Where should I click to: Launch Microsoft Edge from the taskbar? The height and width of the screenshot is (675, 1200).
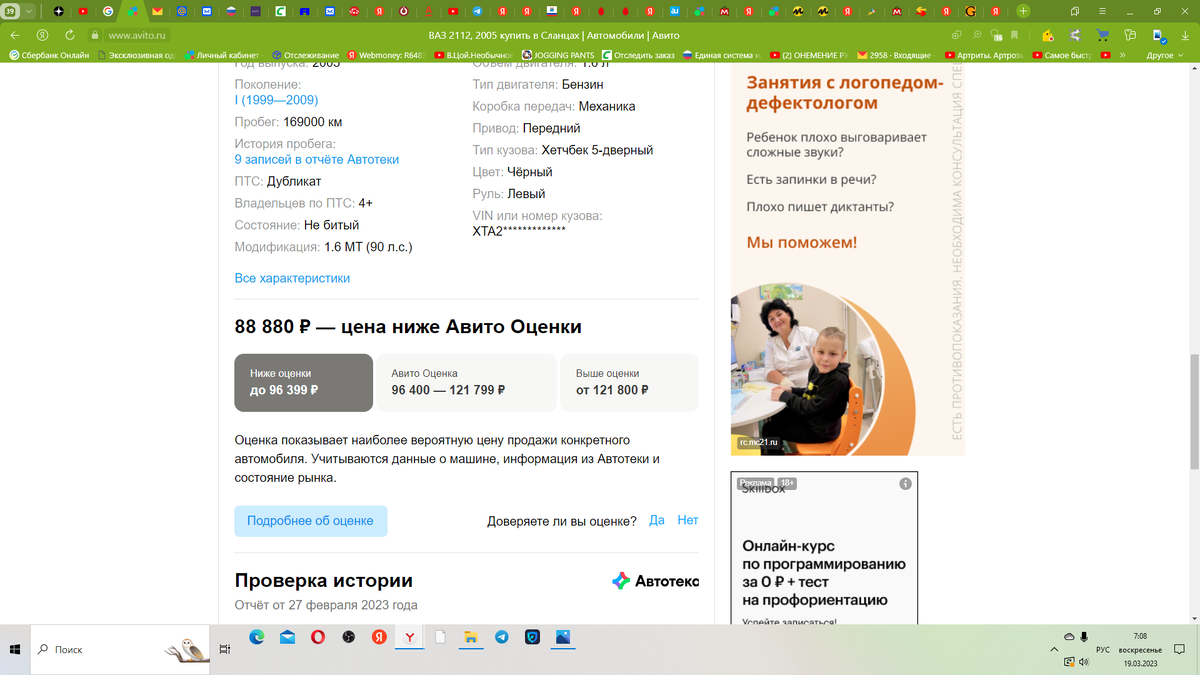tap(257, 637)
